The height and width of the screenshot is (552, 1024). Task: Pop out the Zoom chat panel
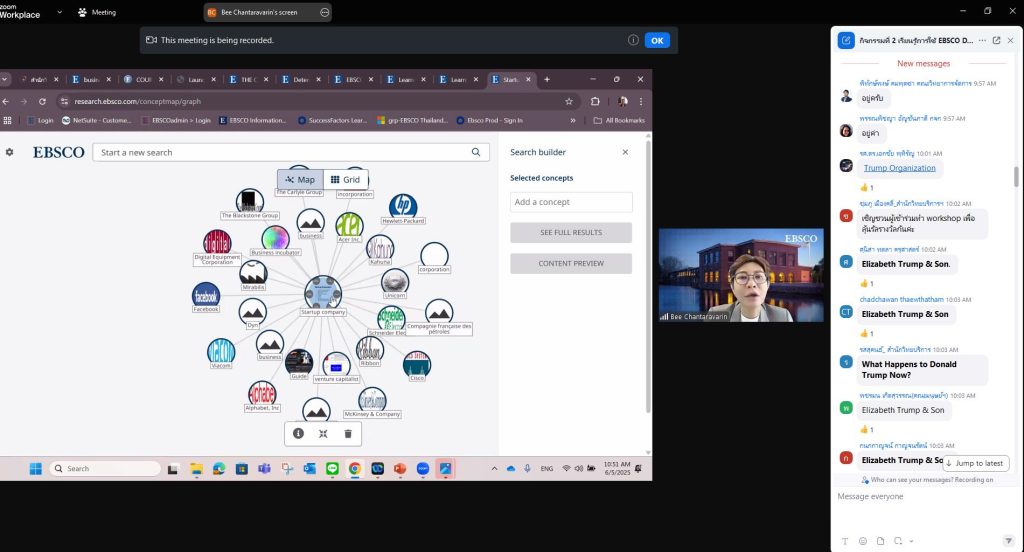pos(997,41)
